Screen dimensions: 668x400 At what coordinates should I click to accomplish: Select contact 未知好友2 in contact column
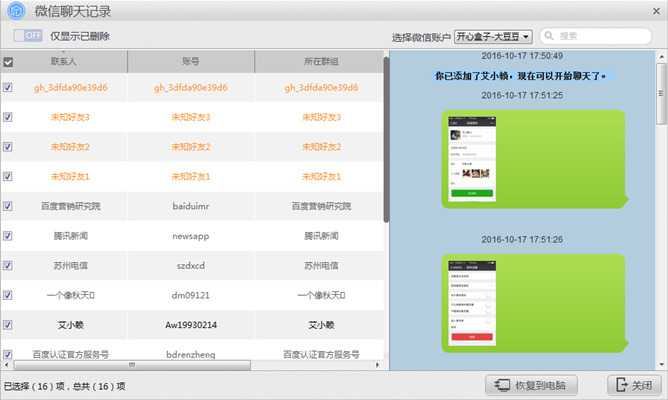[70, 147]
